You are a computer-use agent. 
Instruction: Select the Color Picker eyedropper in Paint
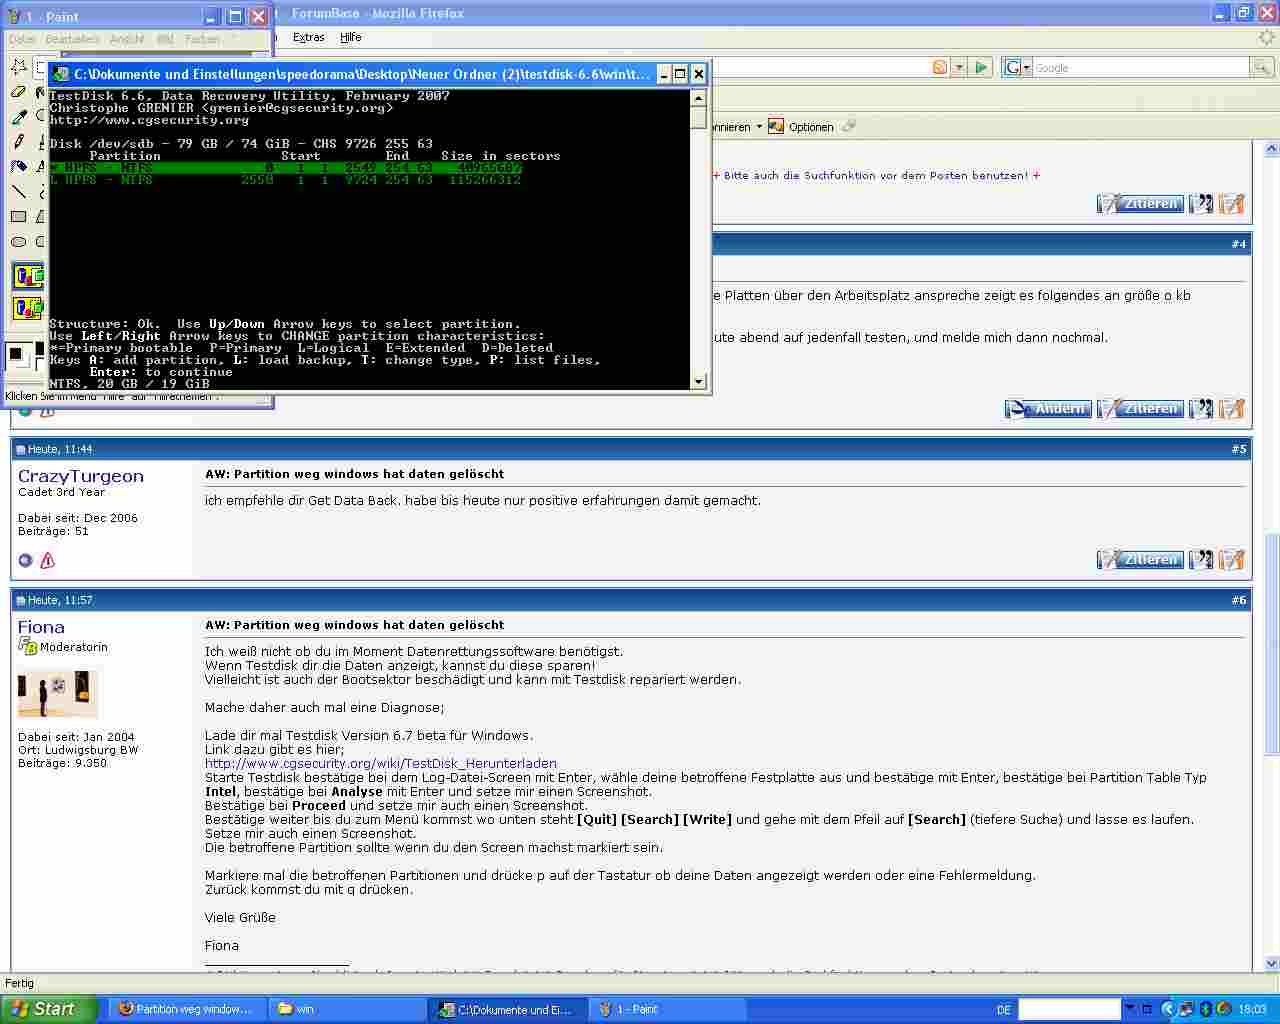click(18, 117)
